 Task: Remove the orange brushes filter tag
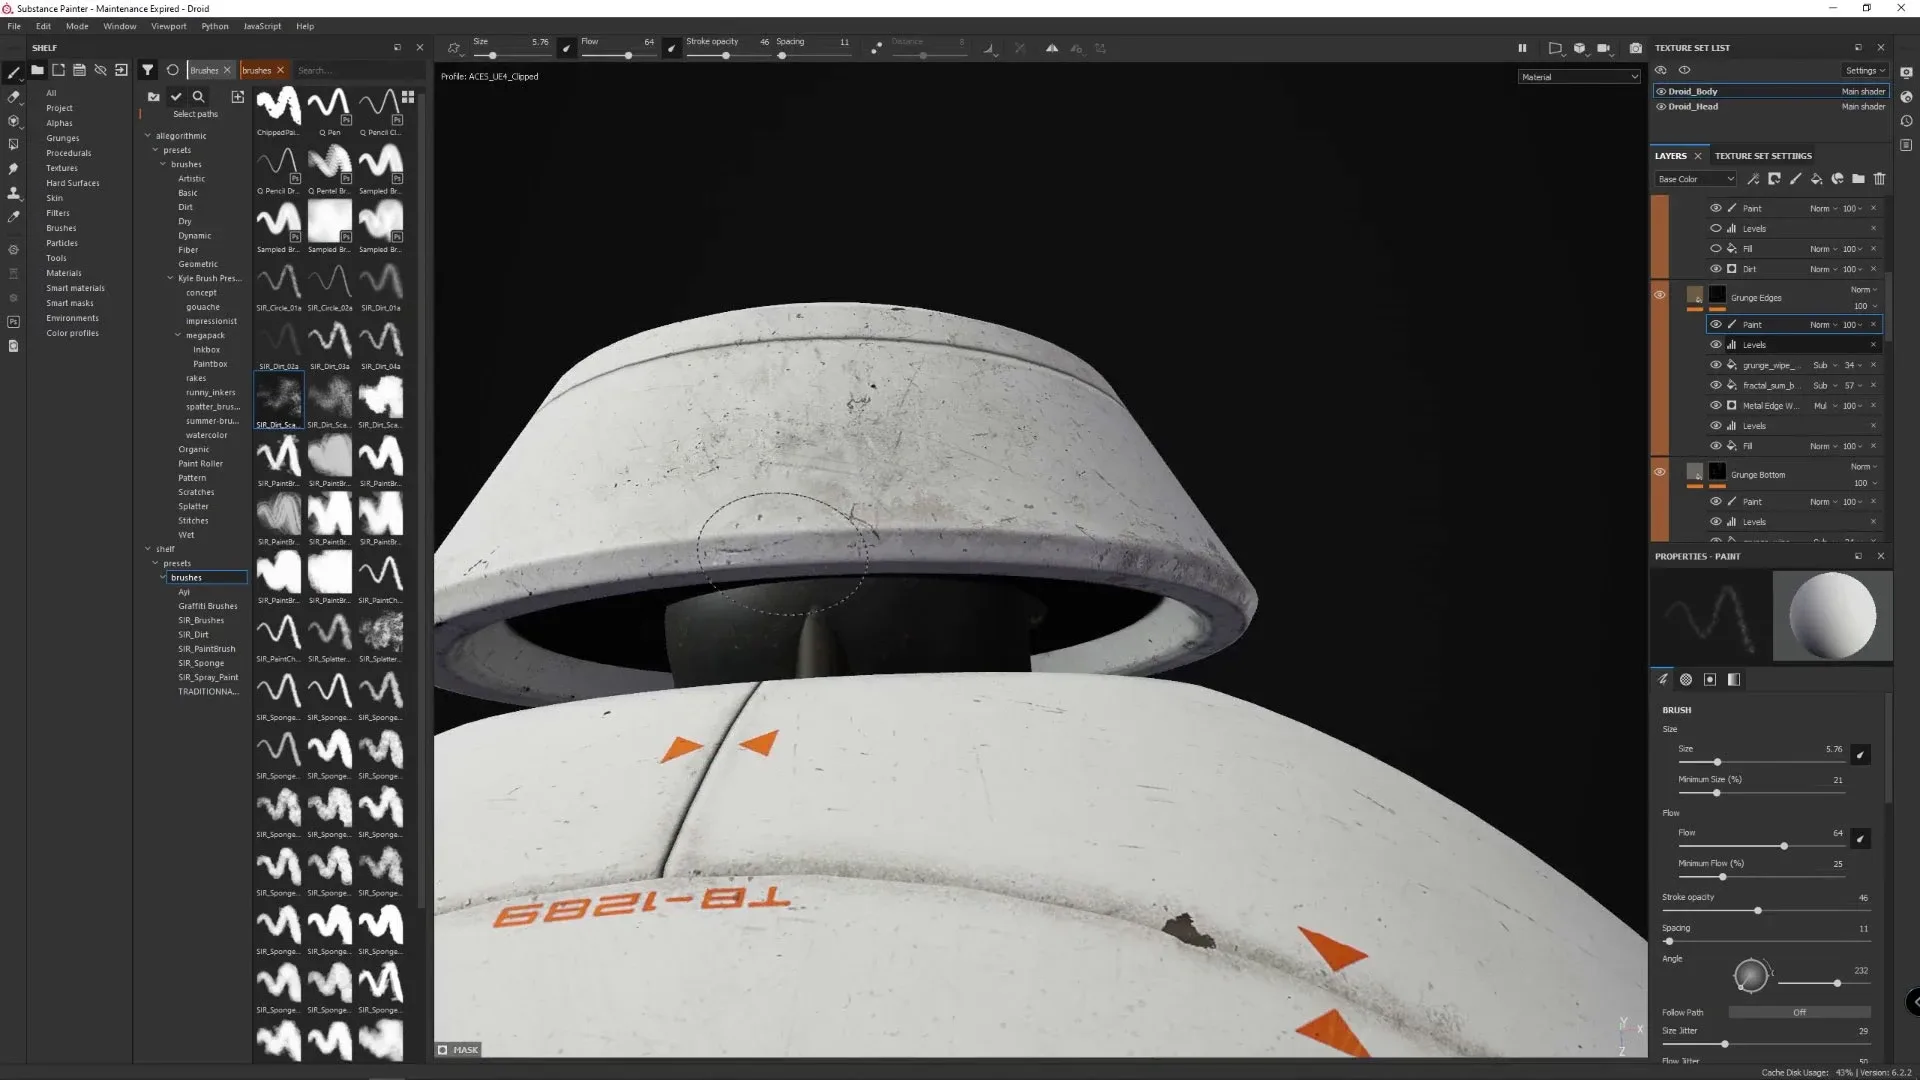tap(280, 70)
